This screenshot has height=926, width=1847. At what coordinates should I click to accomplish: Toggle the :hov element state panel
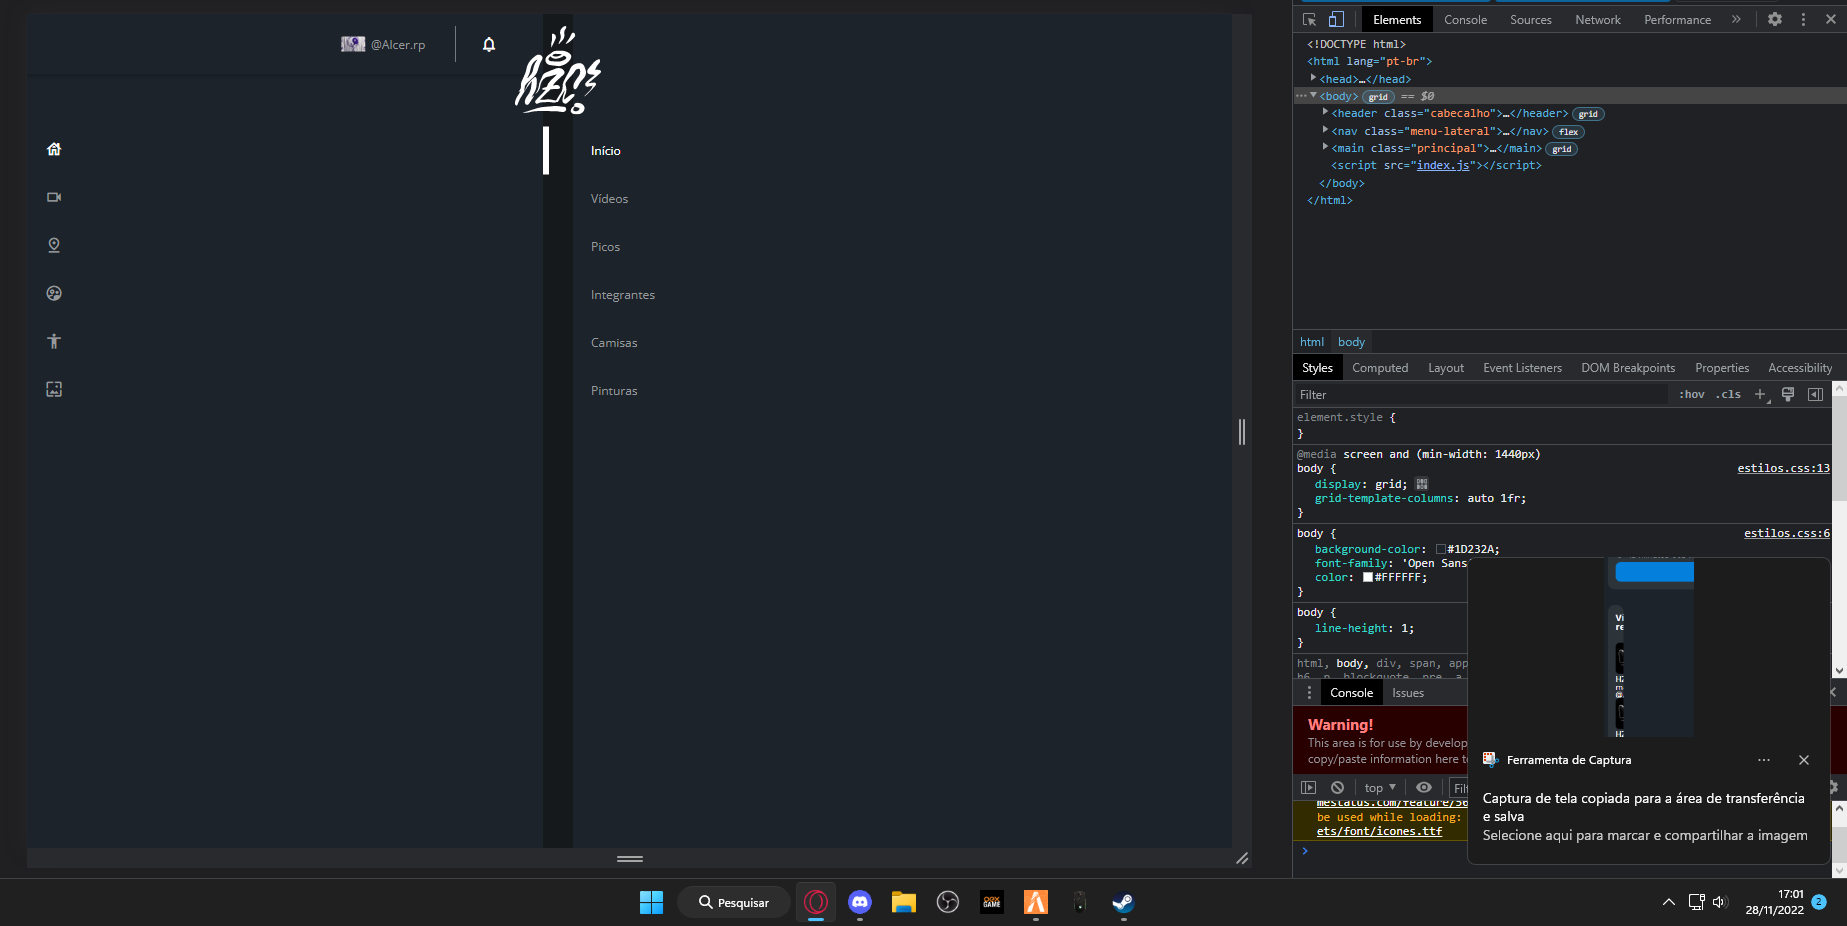point(1692,395)
